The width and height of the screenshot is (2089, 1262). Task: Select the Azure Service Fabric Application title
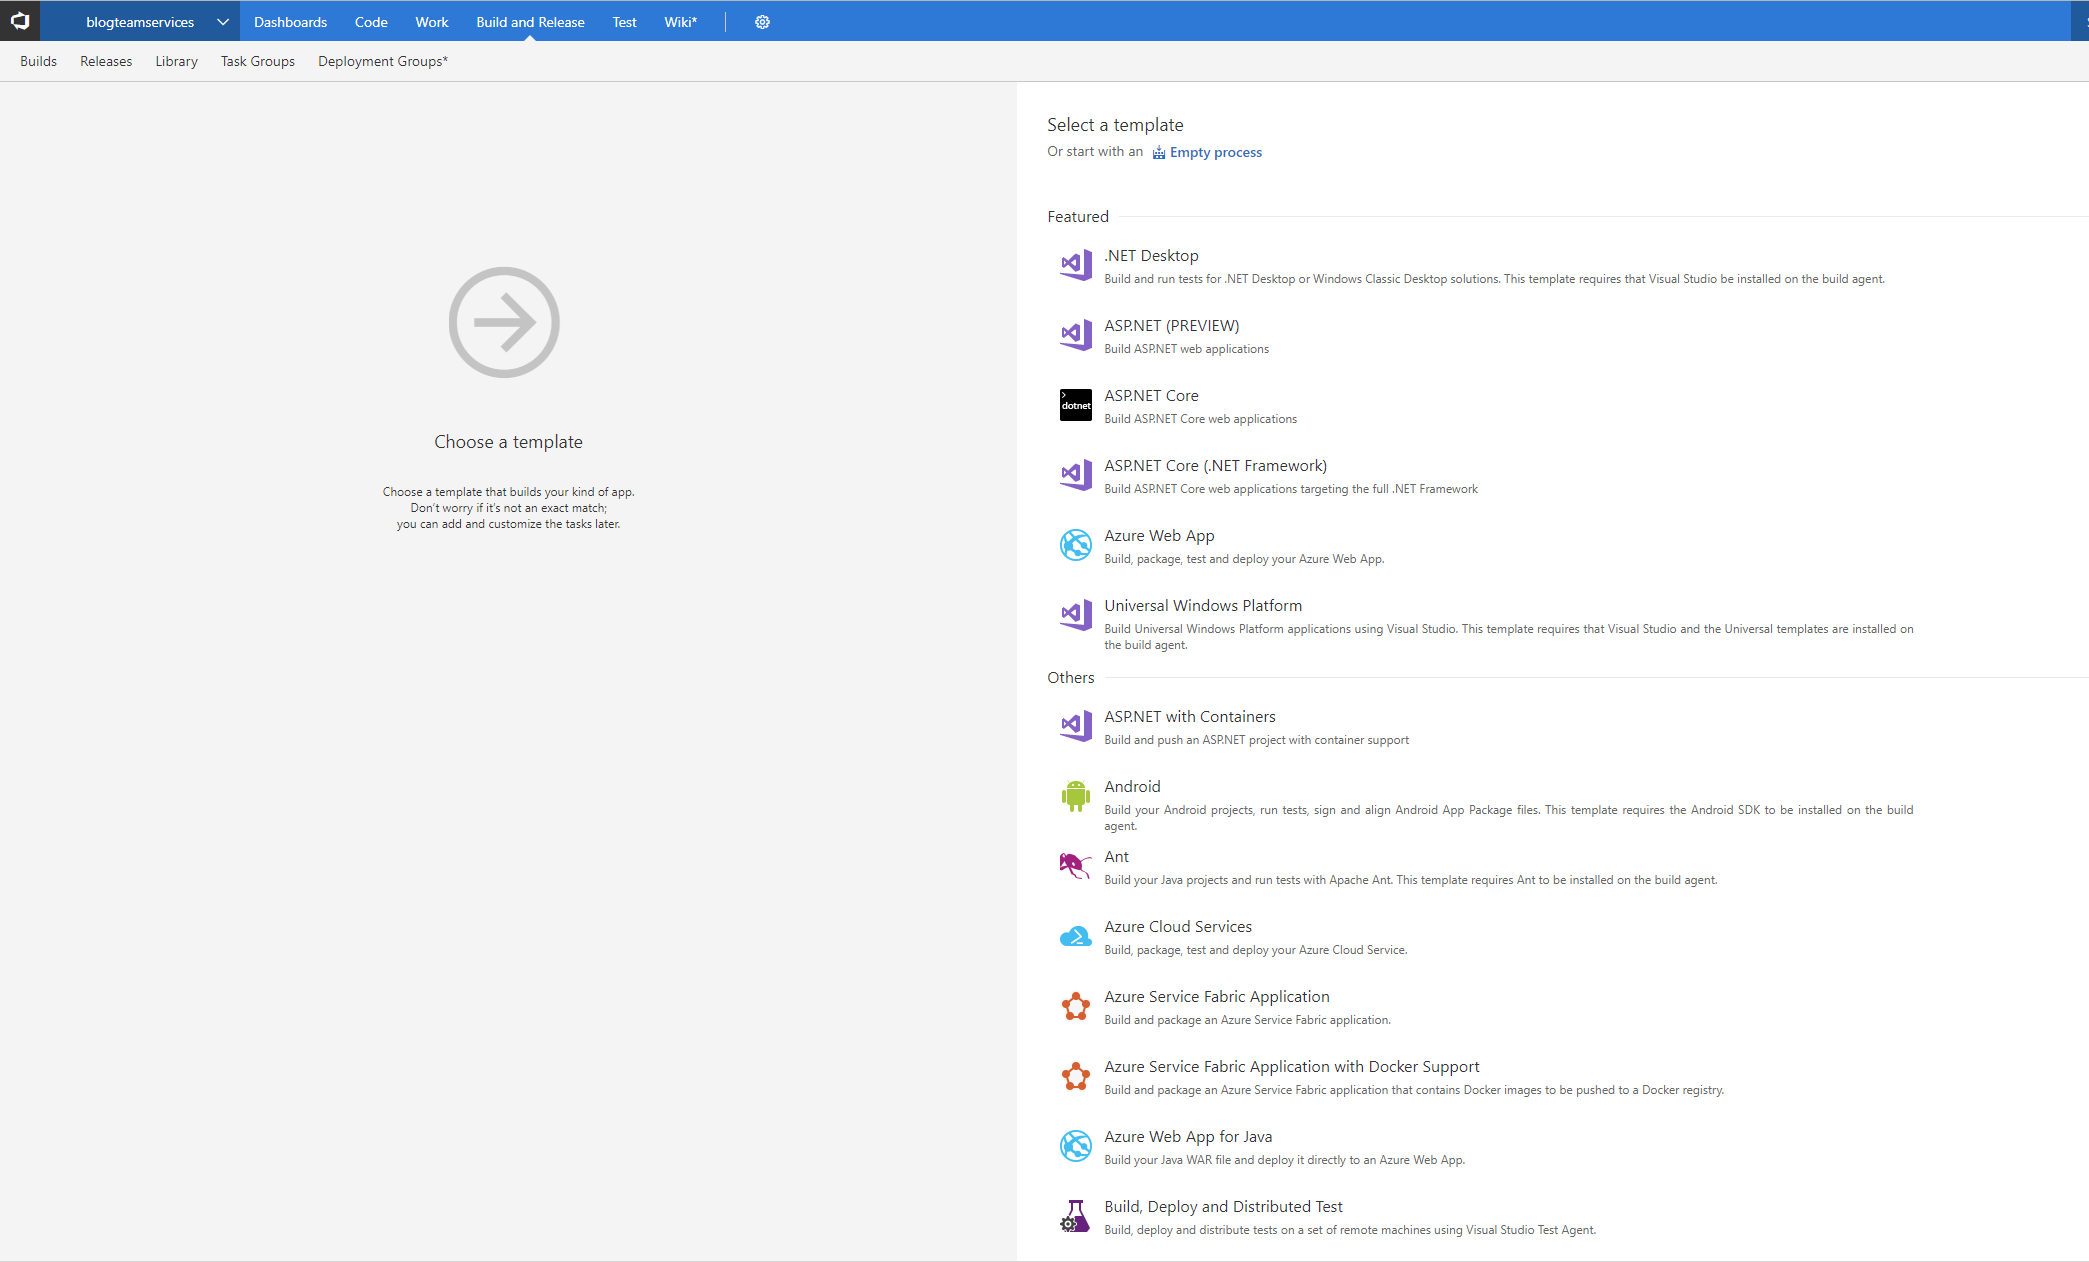[x=1217, y=997]
